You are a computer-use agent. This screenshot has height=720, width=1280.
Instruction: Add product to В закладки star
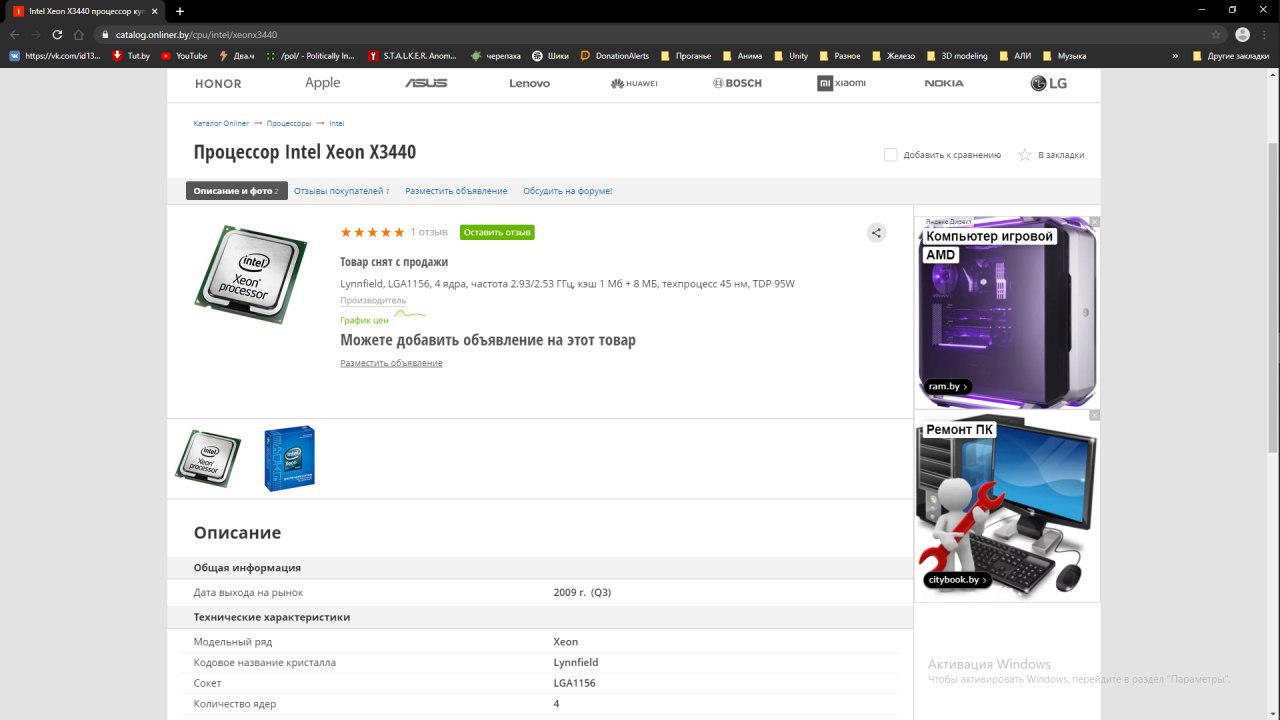click(x=1024, y=155)
